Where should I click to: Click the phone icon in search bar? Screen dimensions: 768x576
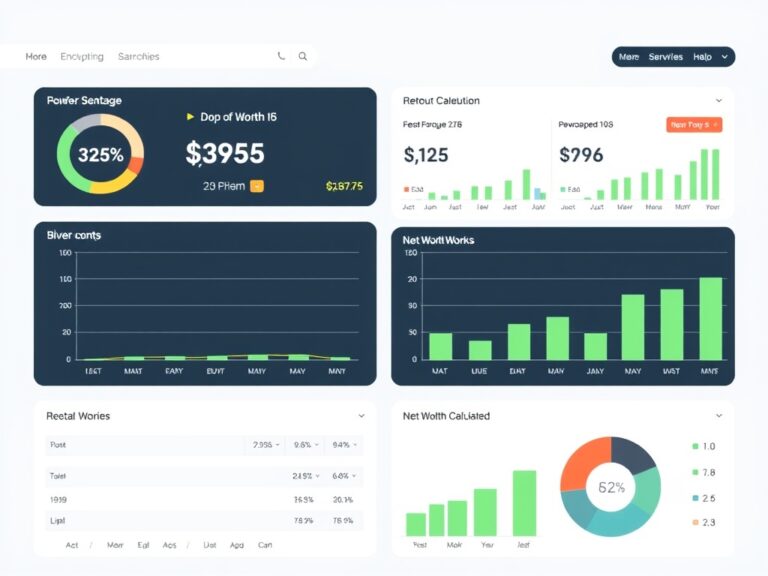[x=281, y=56]
